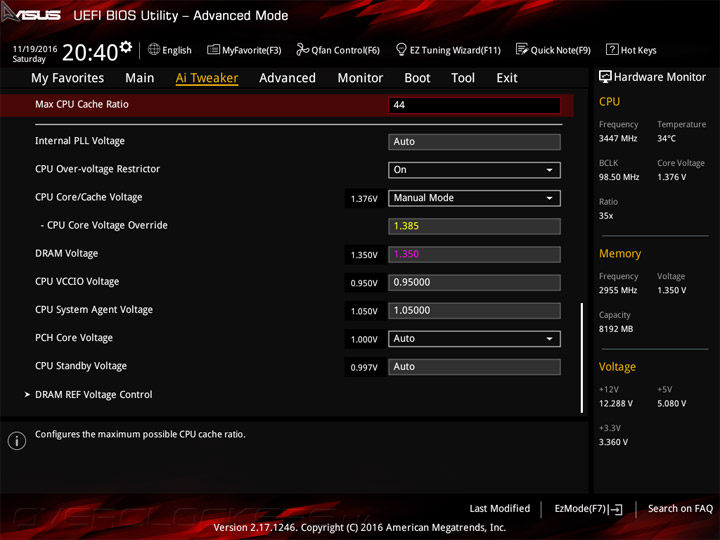Open CPU Over-voltage Restrictor dropdown

pyautogui.click(x=474, y=170)
